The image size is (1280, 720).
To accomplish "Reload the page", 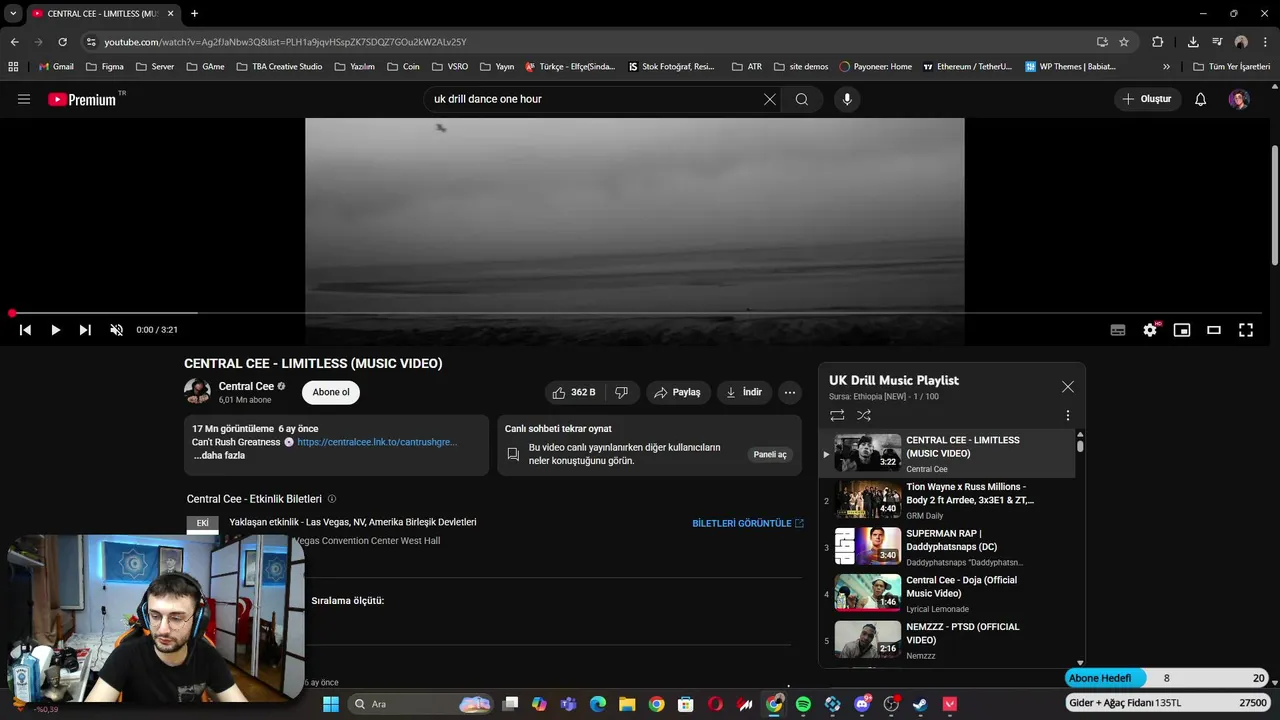I will click(x=62, y=42).
